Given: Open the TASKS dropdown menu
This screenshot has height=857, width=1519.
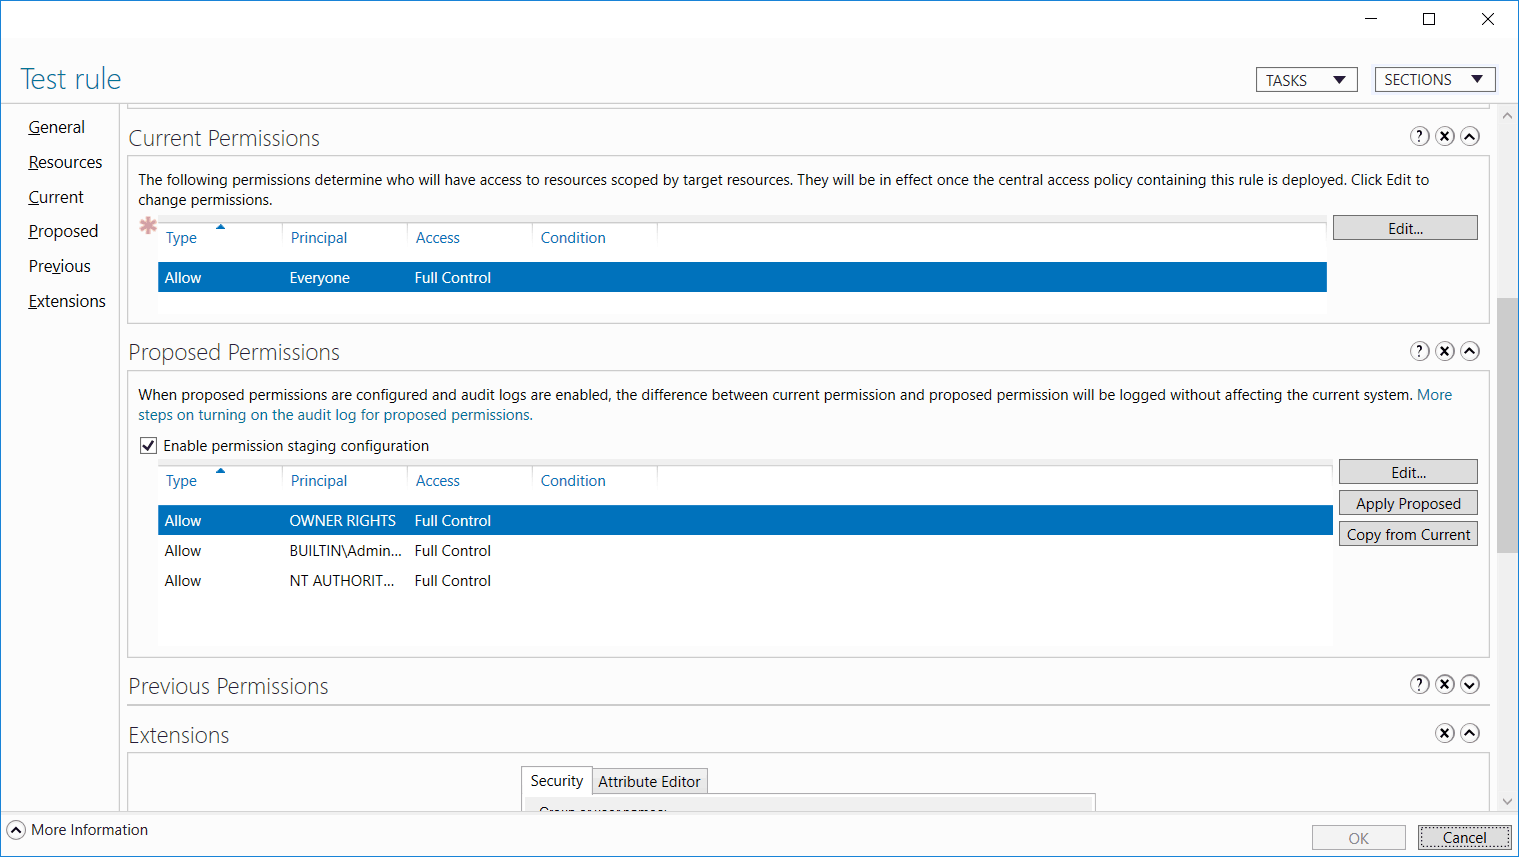Looking at the screenshot, I should coord(1306,80).
